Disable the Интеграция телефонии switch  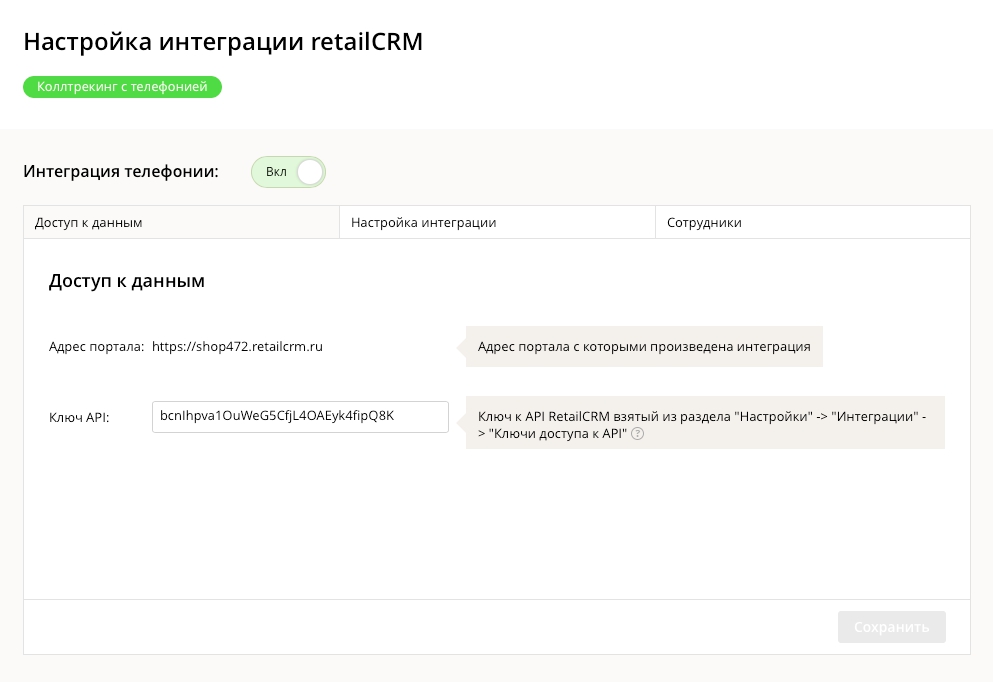(288, 172)
